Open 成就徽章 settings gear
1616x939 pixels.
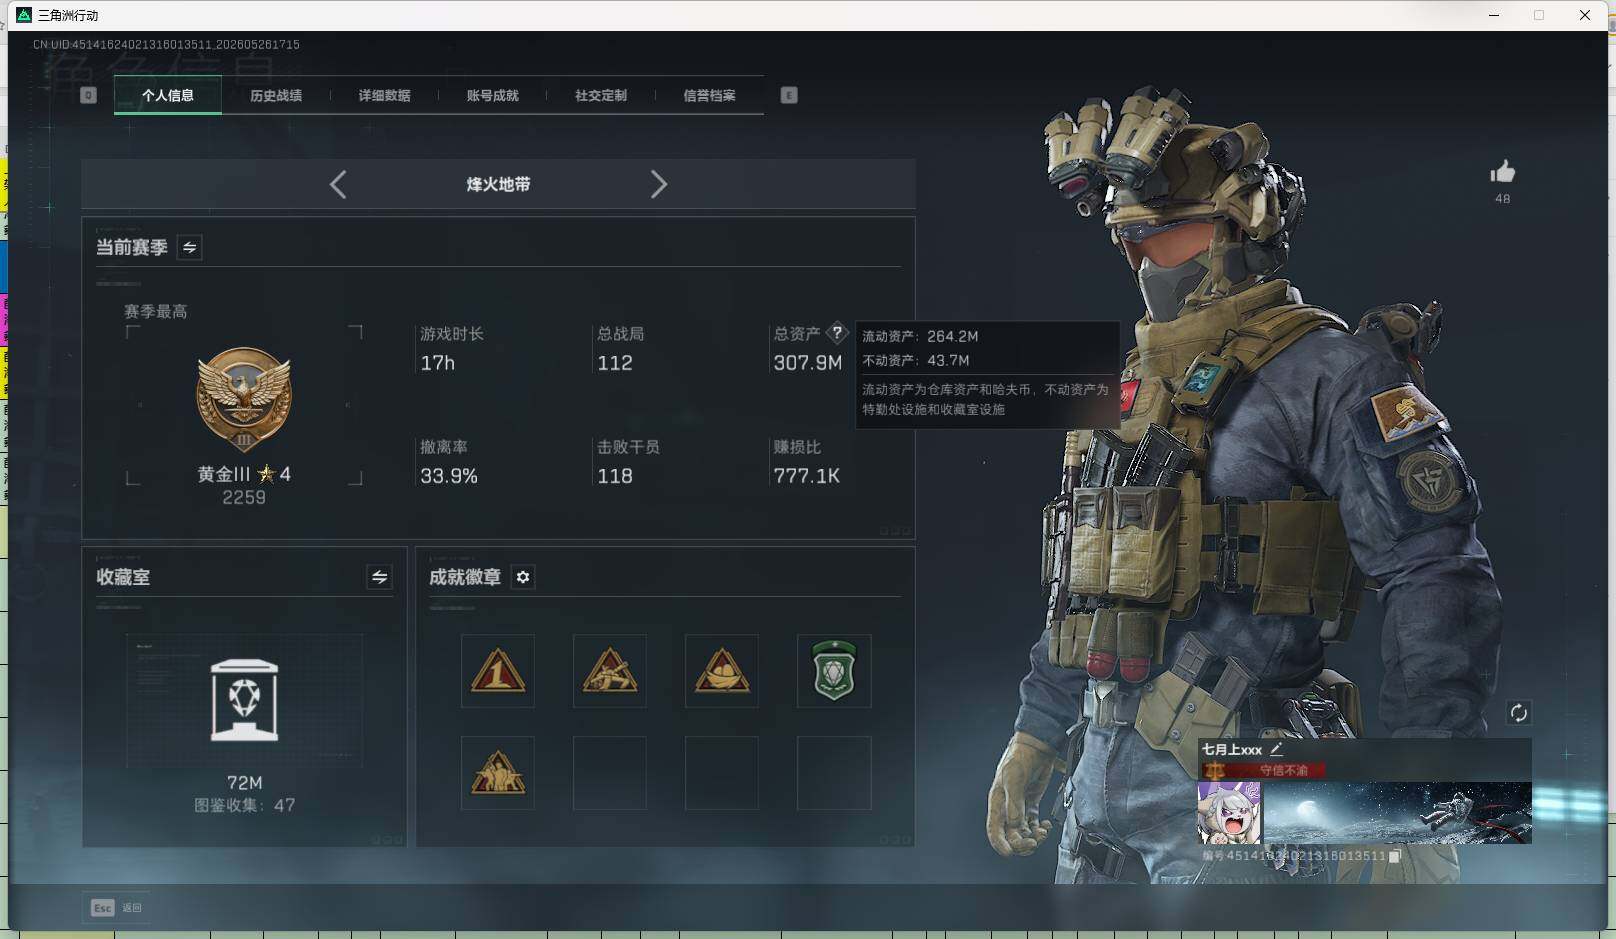click(x=523, y=577)
